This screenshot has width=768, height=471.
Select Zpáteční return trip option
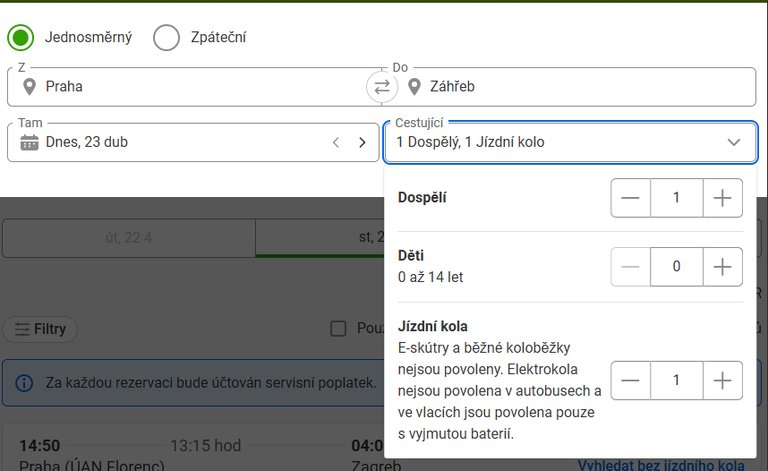(166, 38)
